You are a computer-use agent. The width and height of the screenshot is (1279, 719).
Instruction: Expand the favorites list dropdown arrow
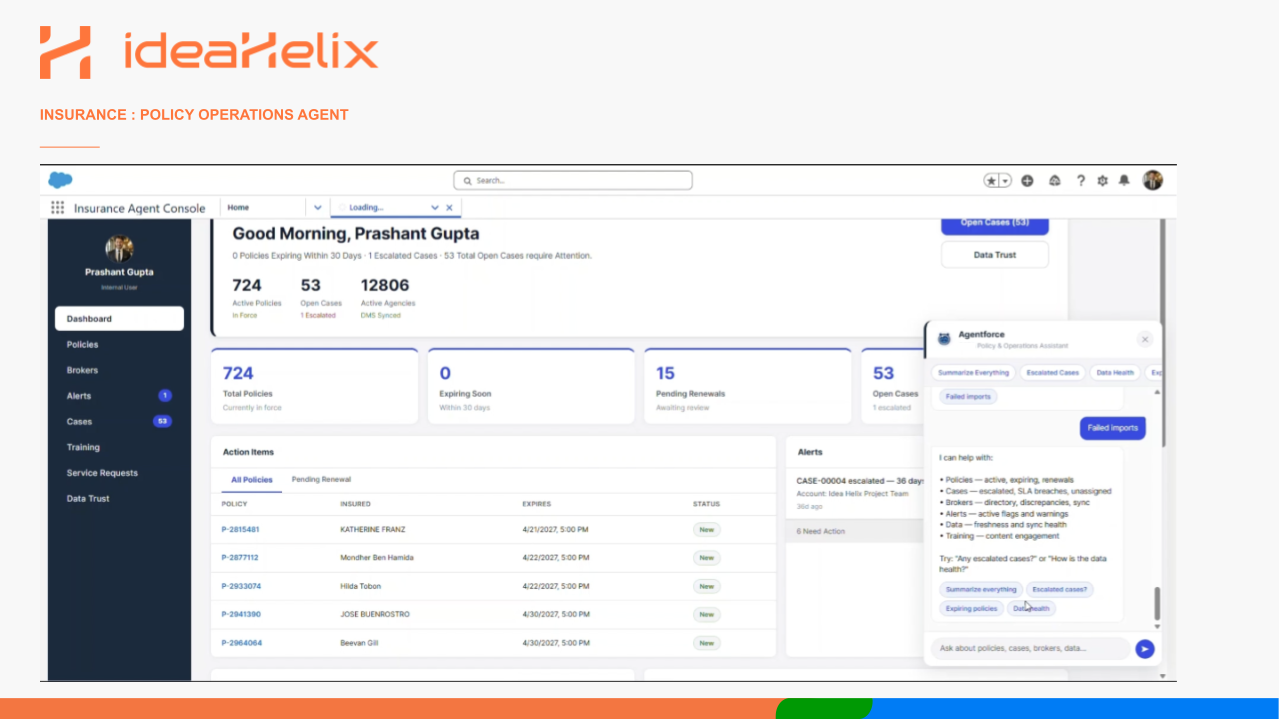(1005, 180)
